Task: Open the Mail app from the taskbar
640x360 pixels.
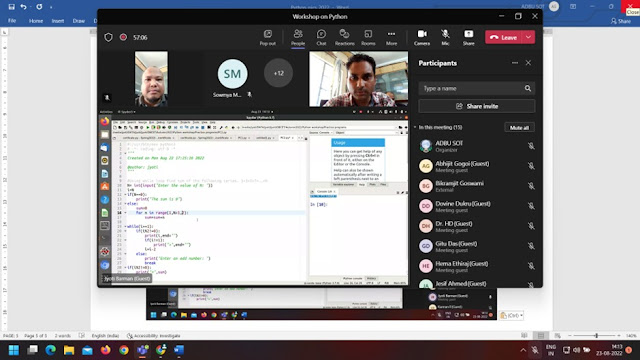Action: click(x=87, y=350)
